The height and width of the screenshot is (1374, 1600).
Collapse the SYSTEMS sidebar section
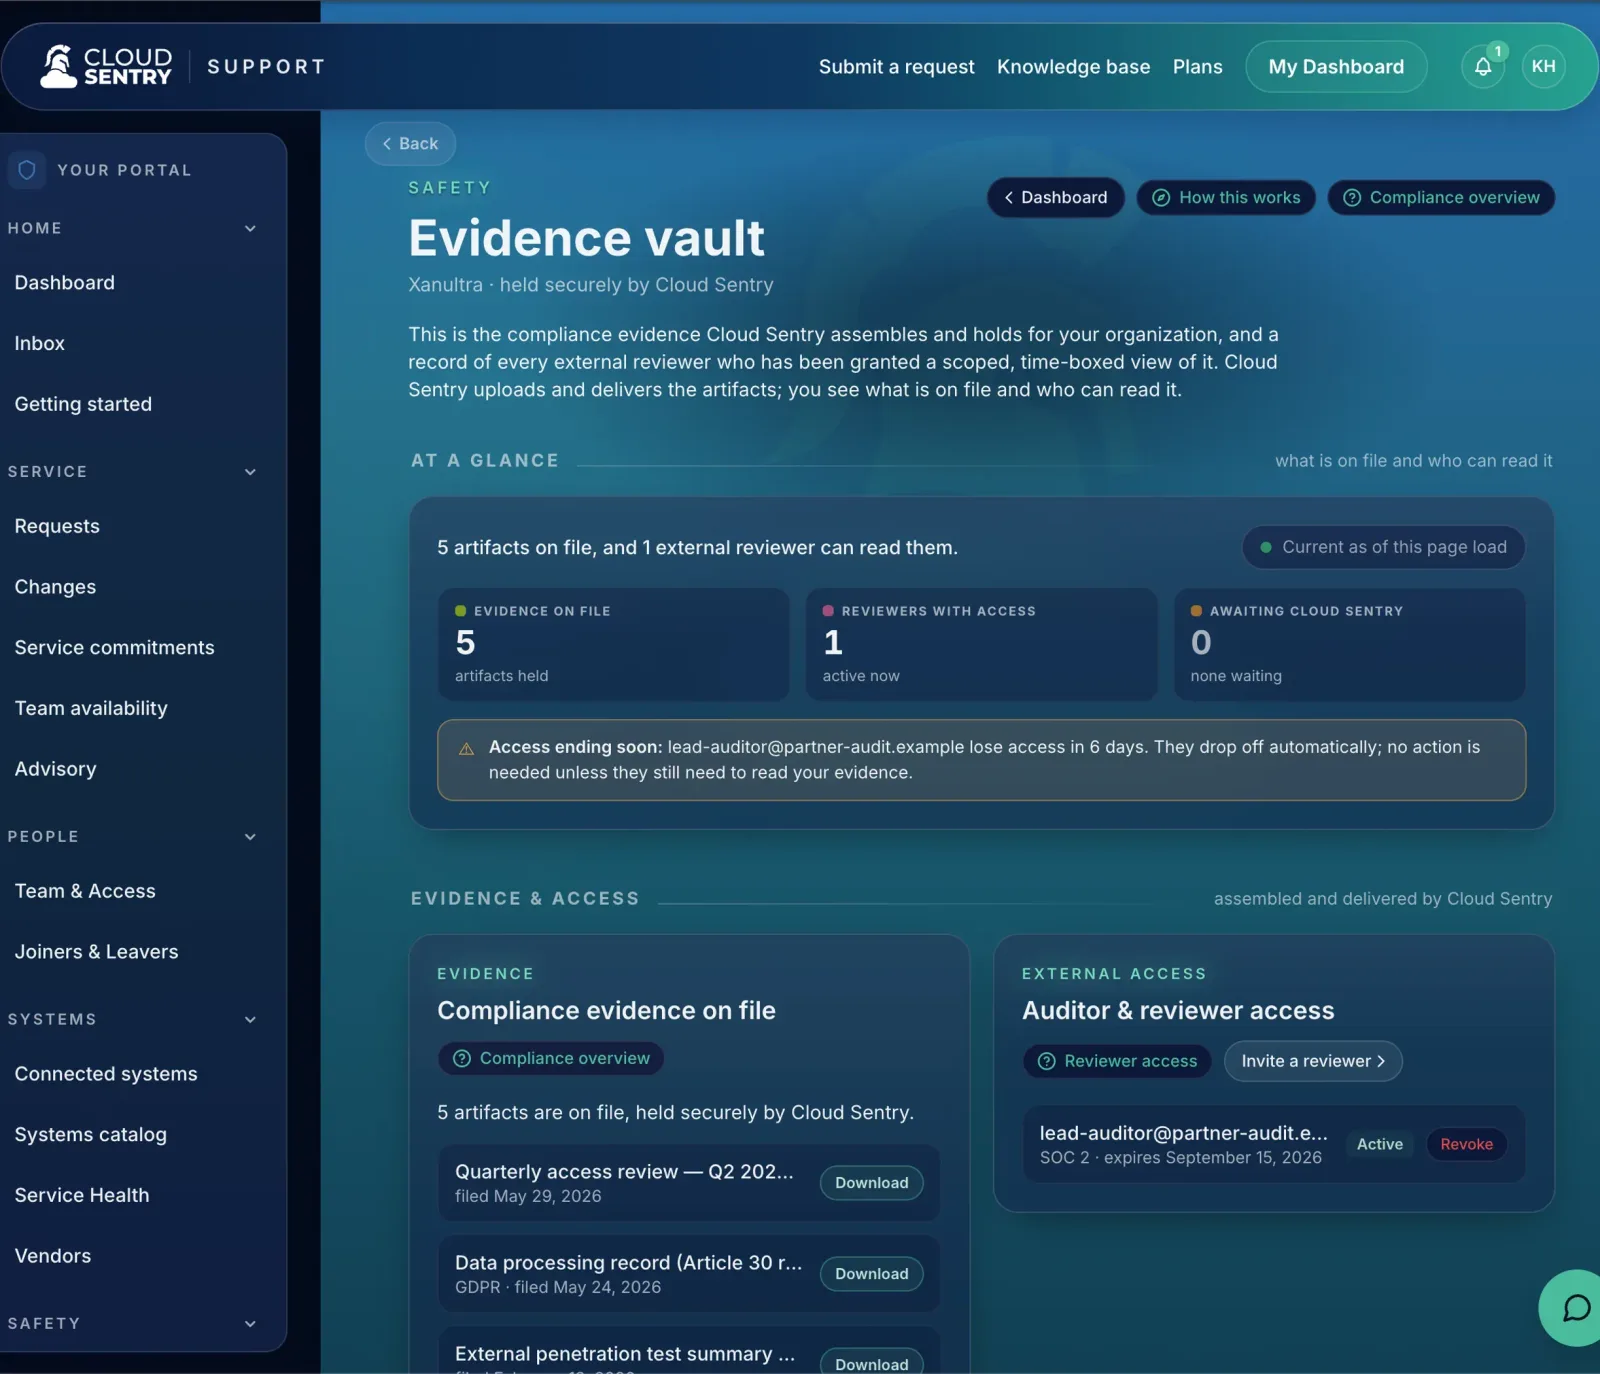(x=250, y=1020)
